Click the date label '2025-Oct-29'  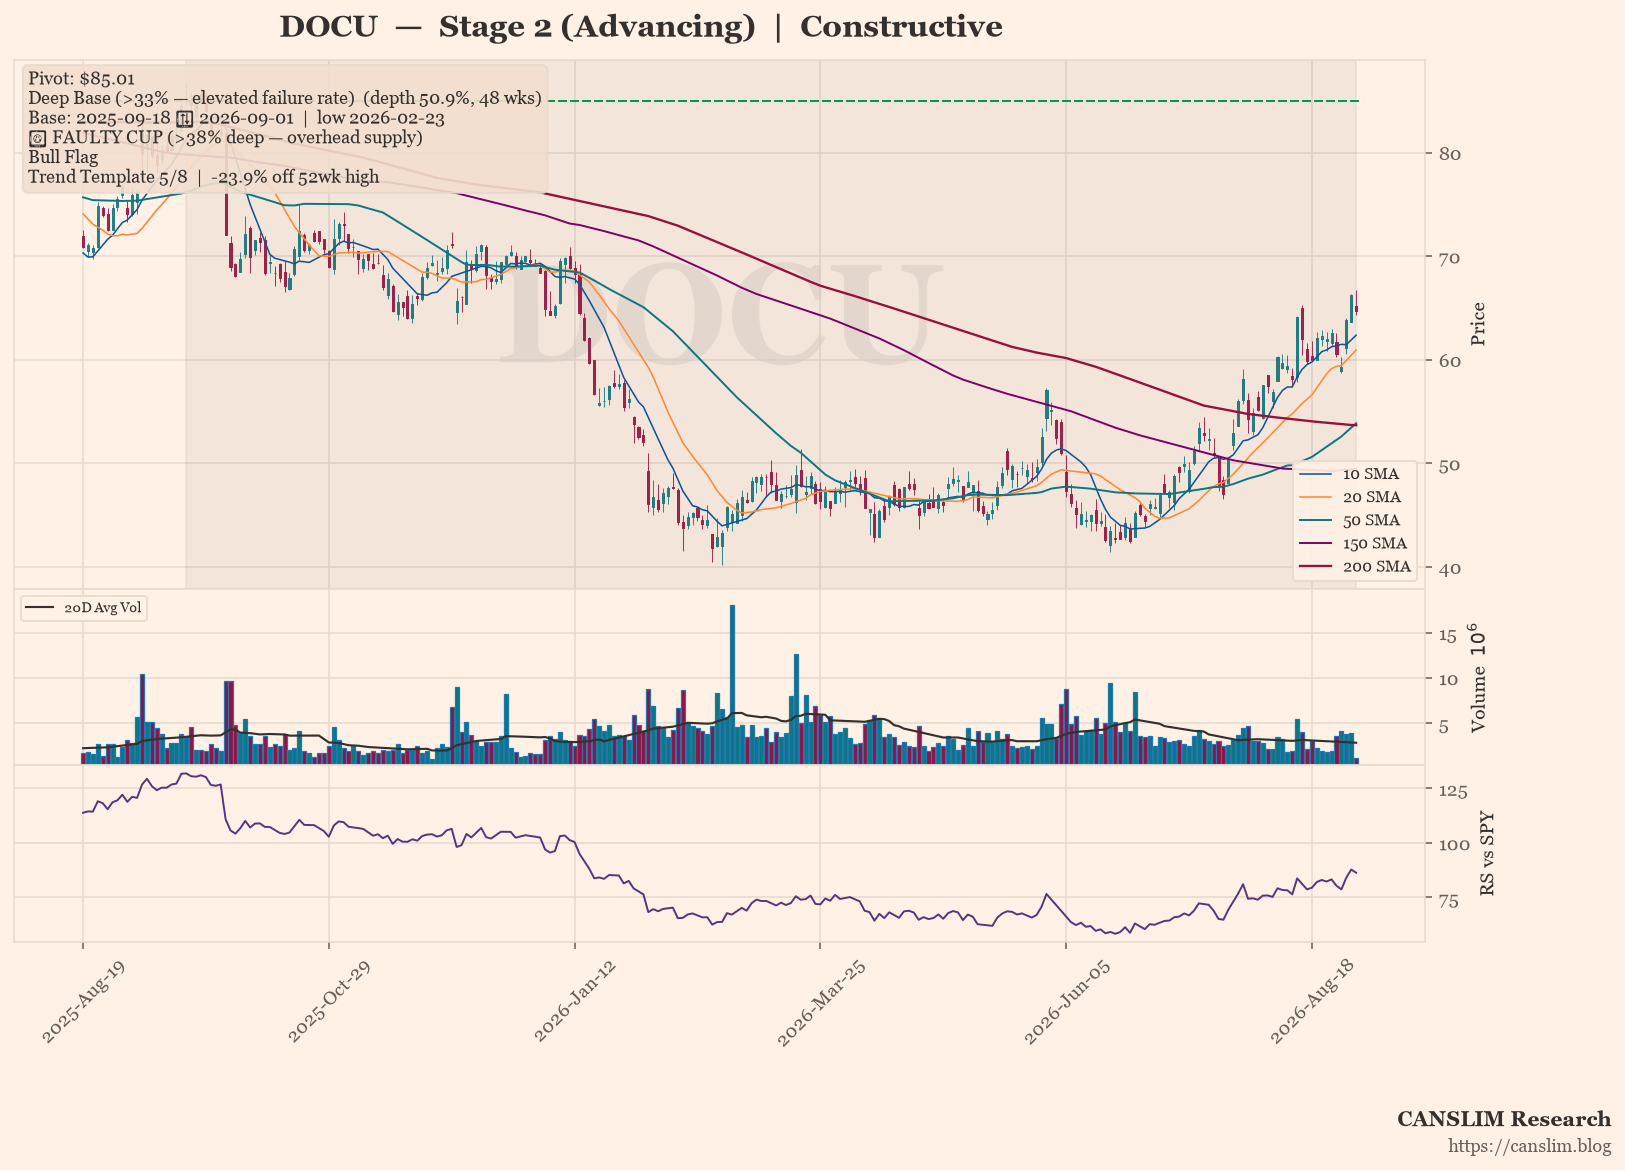[x=329, y=1004]
